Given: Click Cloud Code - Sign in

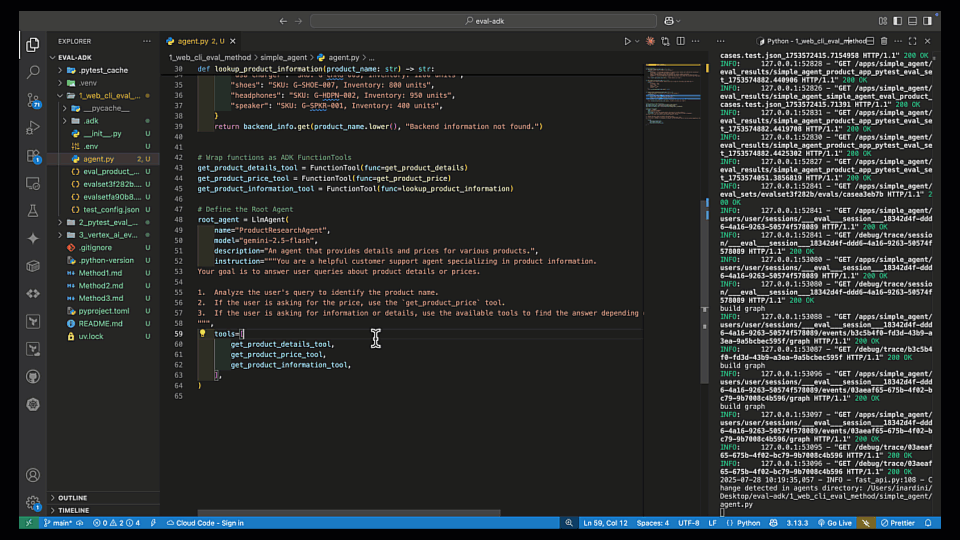Looking at the screenshot, I should pyautogui.click(x=204, y=523).
